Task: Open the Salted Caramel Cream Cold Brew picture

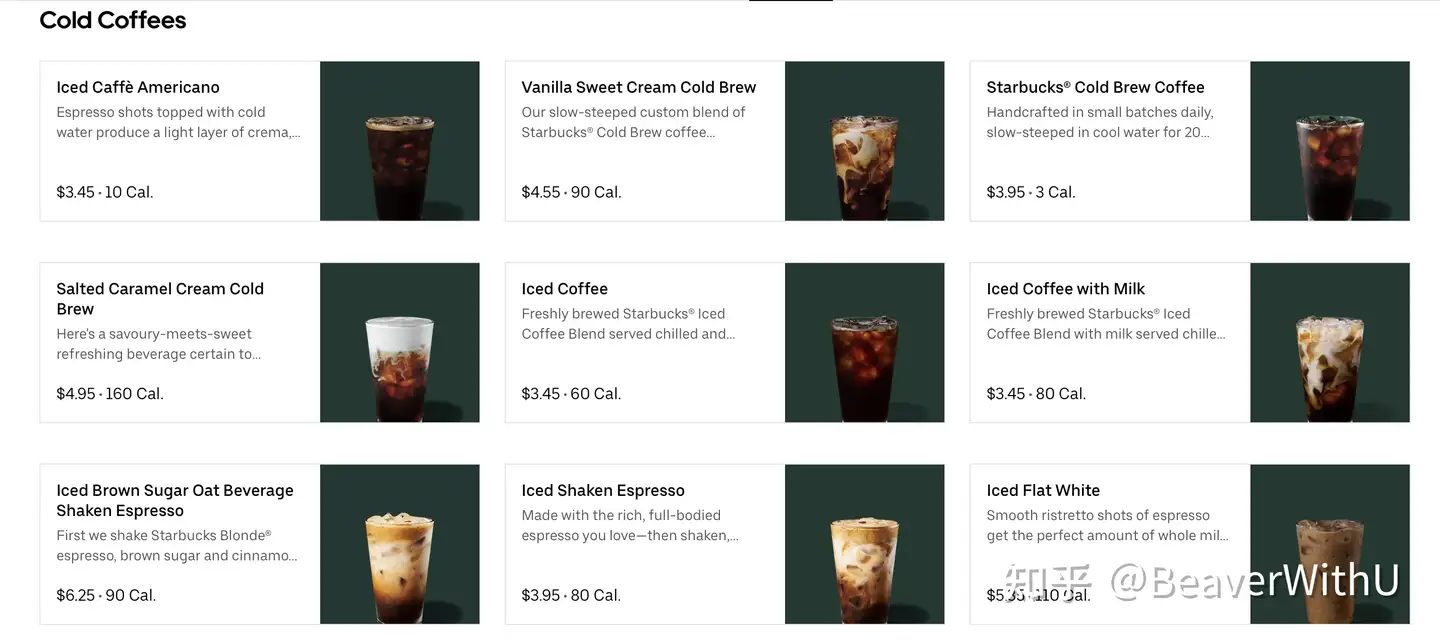Action: click(400, 343)
